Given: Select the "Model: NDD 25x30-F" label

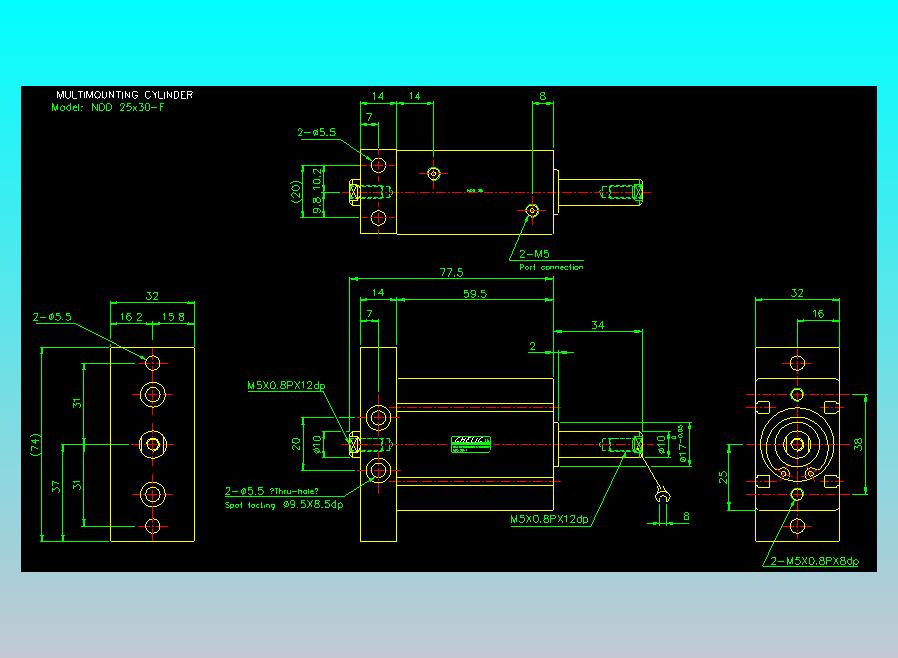Looking at the screenshot, I should pyautogui.click(x=108, y=107).
